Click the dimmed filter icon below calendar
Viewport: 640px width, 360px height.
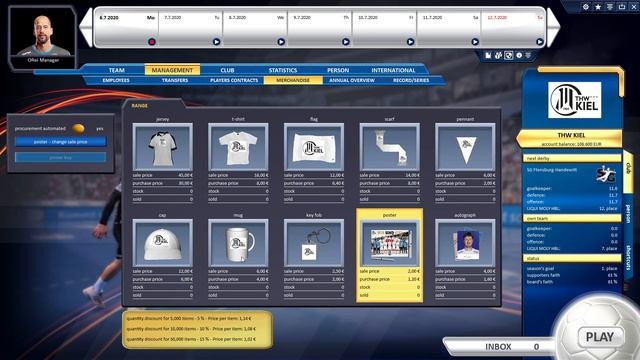coord(528,55)
